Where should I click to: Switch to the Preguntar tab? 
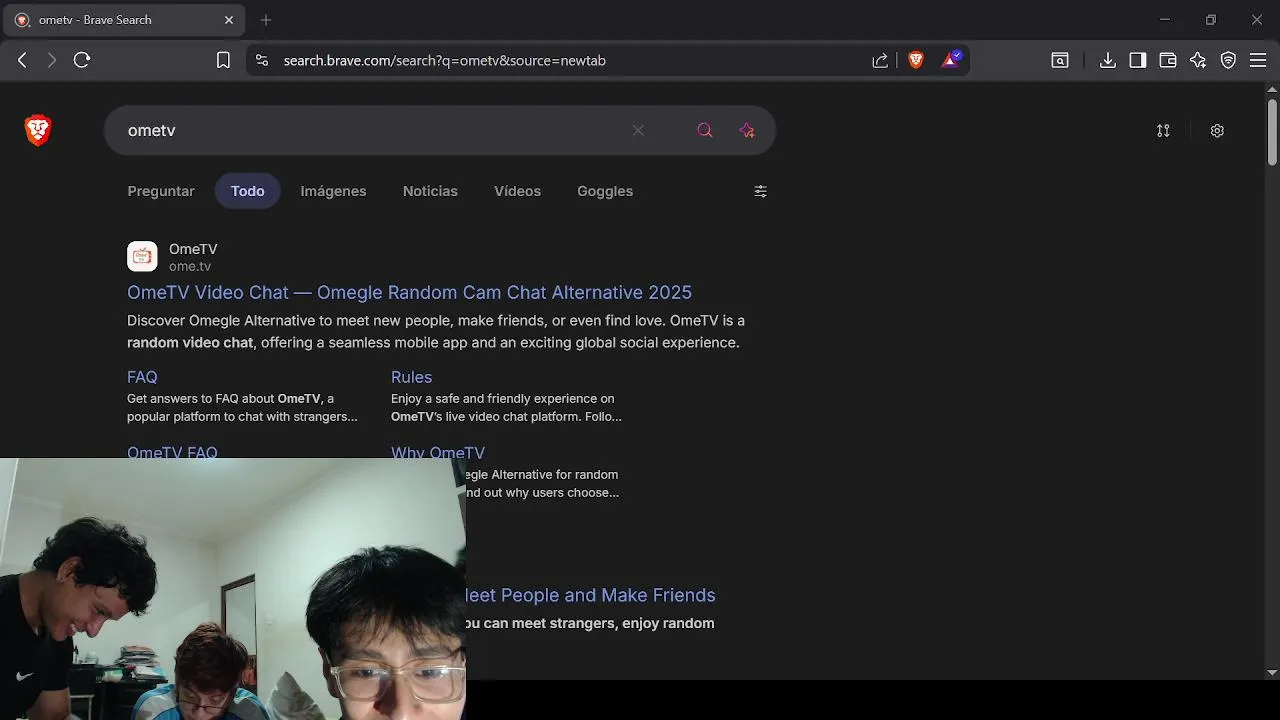pos(161,191)
